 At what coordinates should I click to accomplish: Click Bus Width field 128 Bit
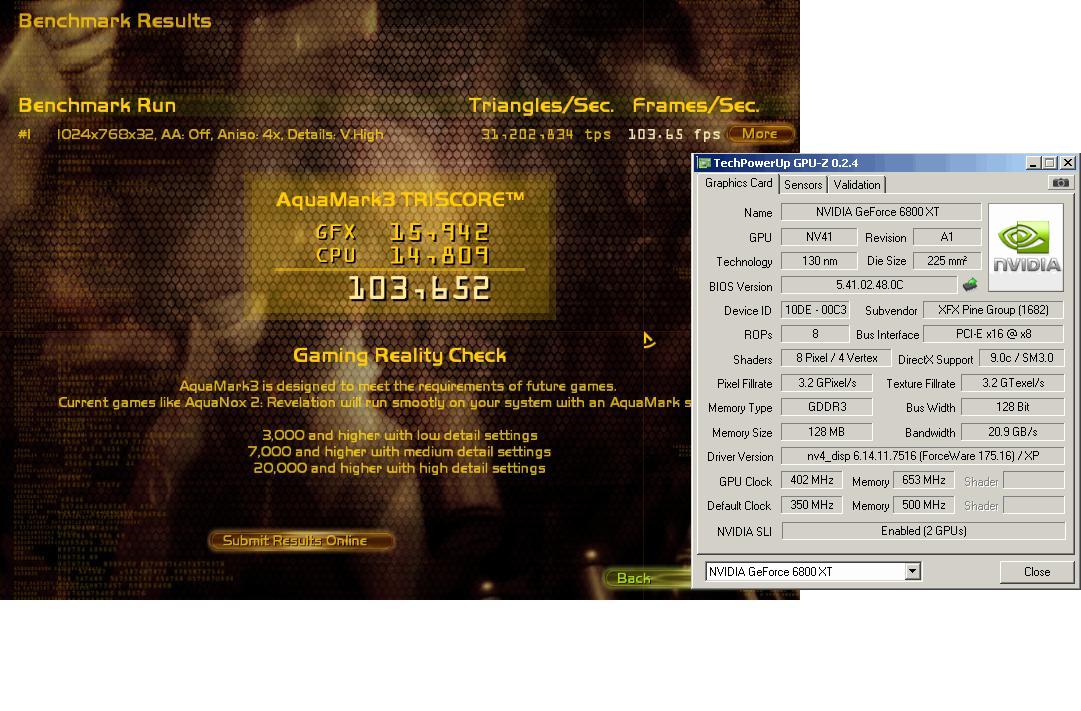(1012, 407)
